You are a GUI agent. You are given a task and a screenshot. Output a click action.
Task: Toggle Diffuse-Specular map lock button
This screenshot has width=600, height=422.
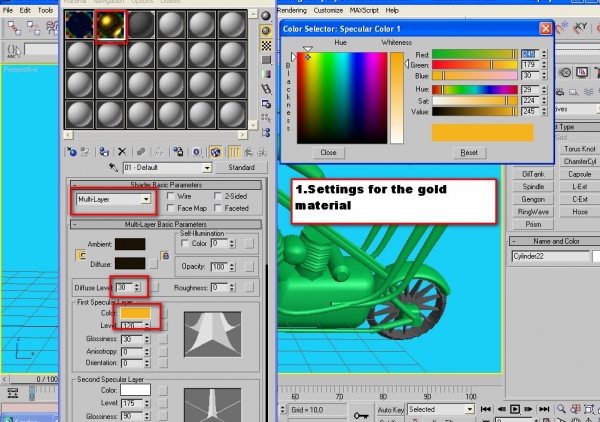click(165, 255)
